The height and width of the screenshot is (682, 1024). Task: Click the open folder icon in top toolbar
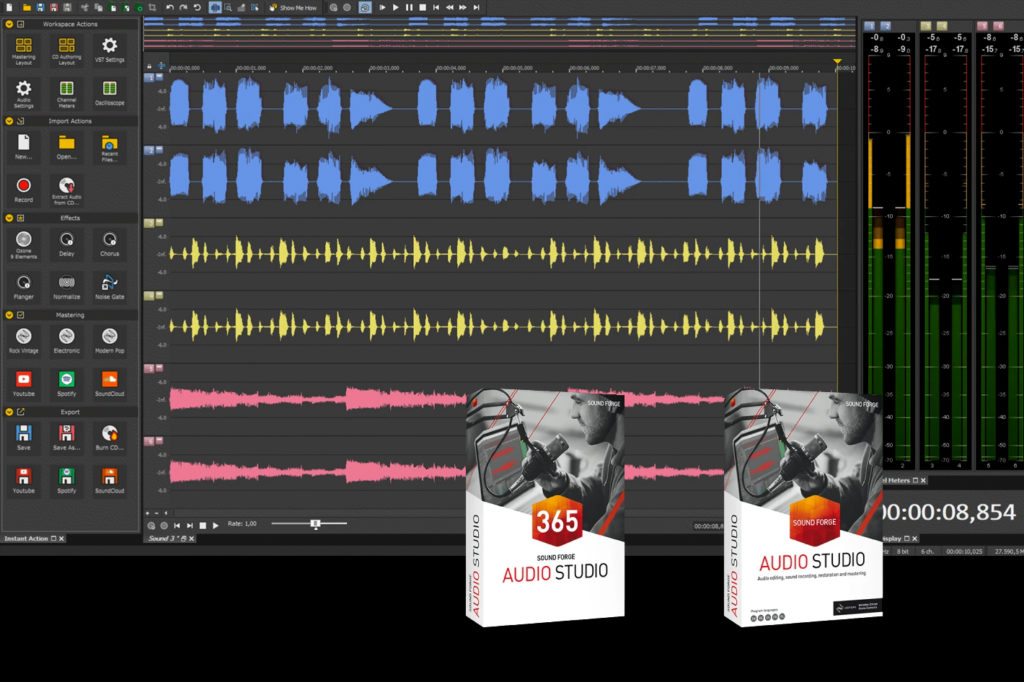coord(27,7)
